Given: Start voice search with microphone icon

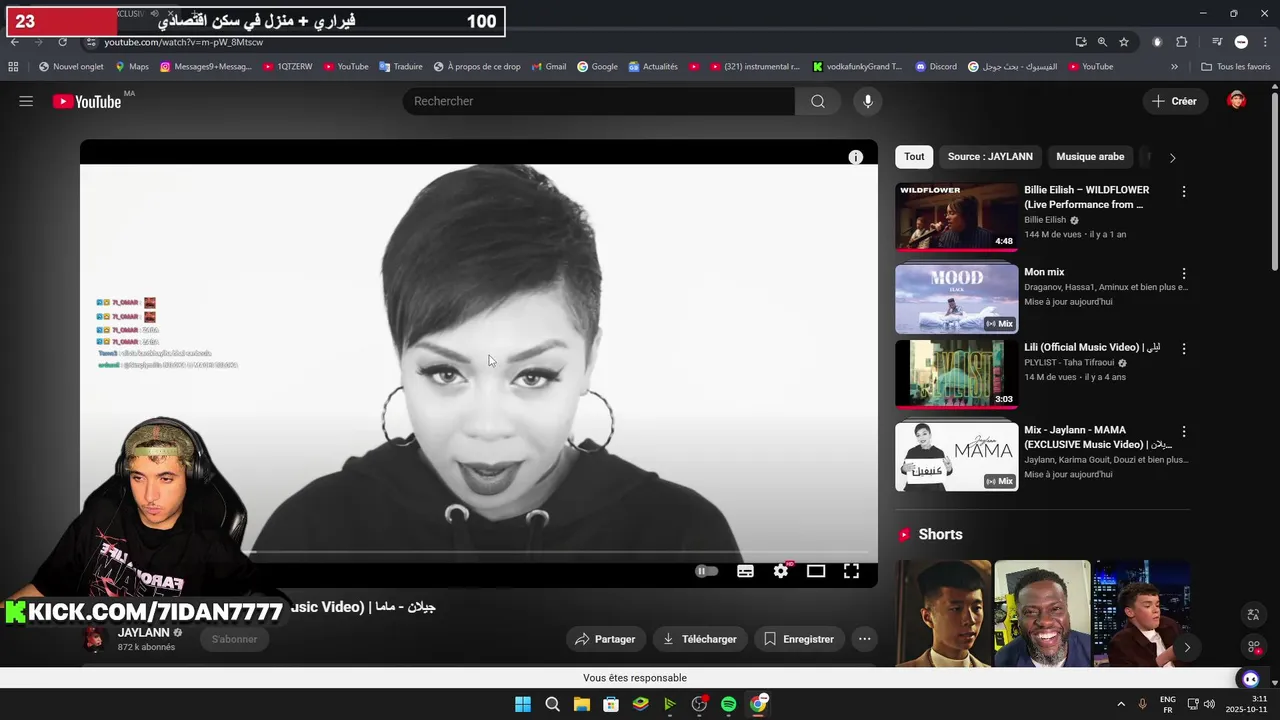Looking at the screenshot, I should [868, 101].
